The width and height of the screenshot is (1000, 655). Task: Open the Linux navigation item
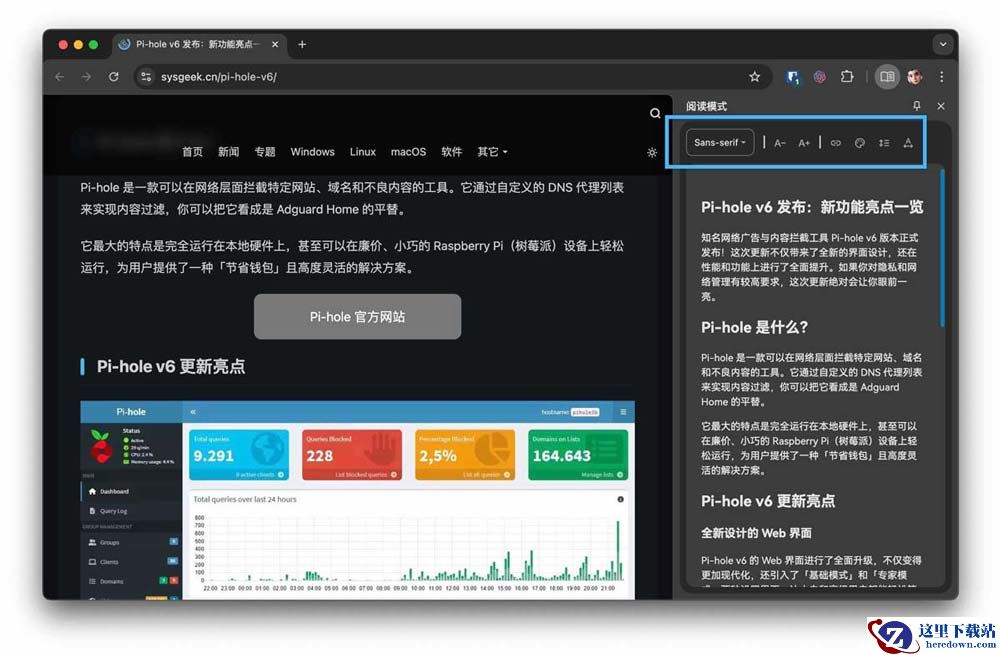(362, 152)
